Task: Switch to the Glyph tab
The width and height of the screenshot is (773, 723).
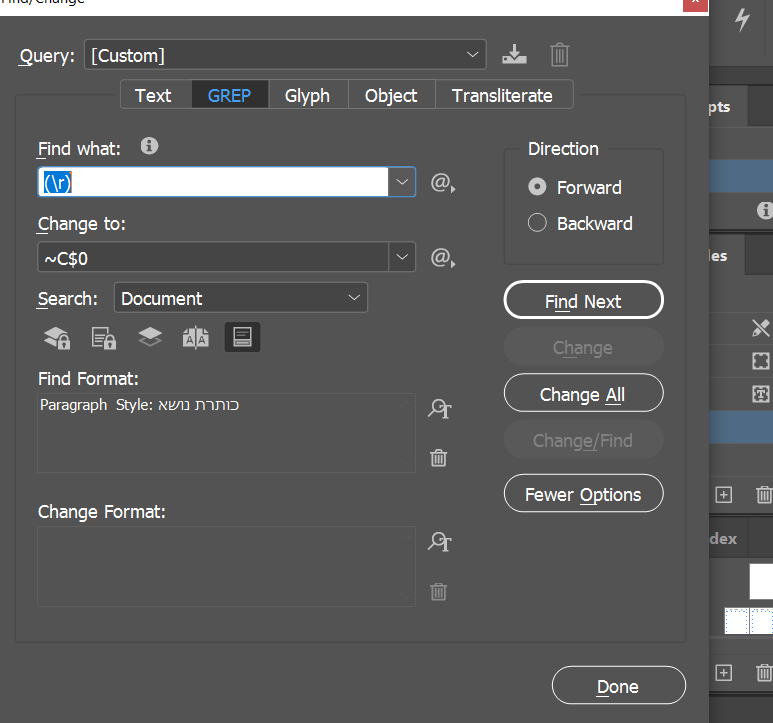Action: pos(307,95)
